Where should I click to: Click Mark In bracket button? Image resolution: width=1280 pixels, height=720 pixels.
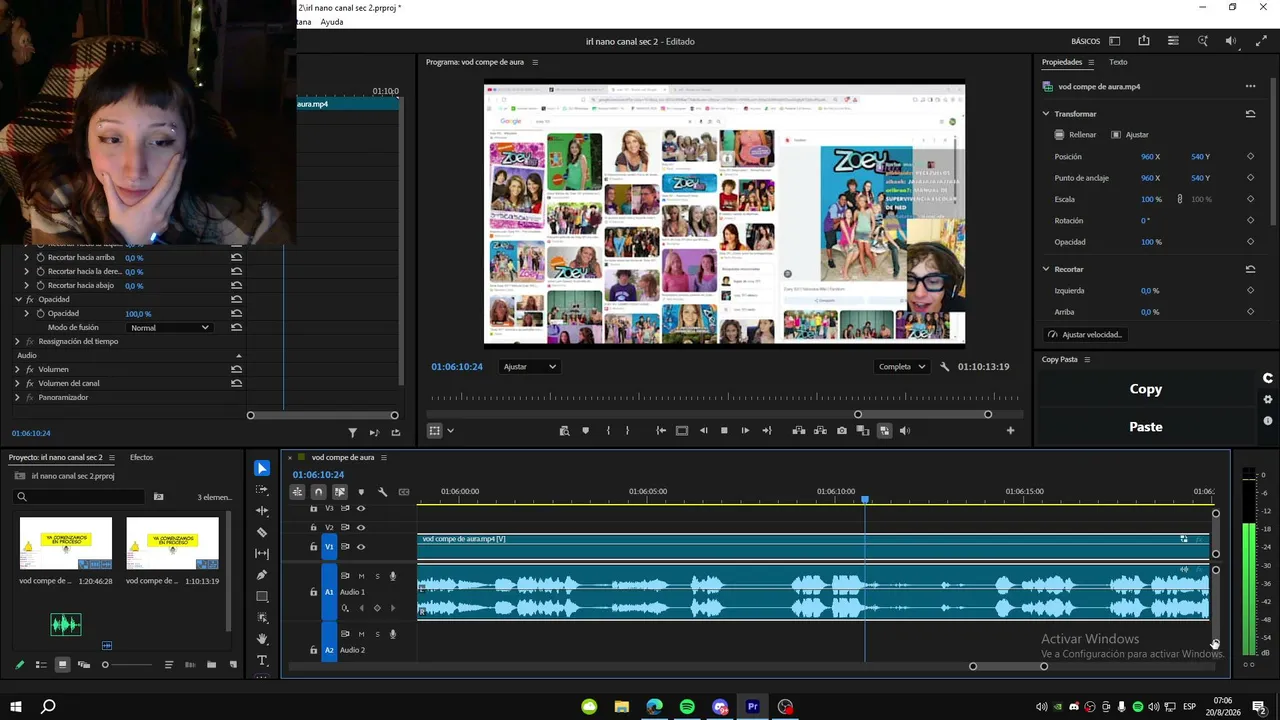click(x=608, y=431)
